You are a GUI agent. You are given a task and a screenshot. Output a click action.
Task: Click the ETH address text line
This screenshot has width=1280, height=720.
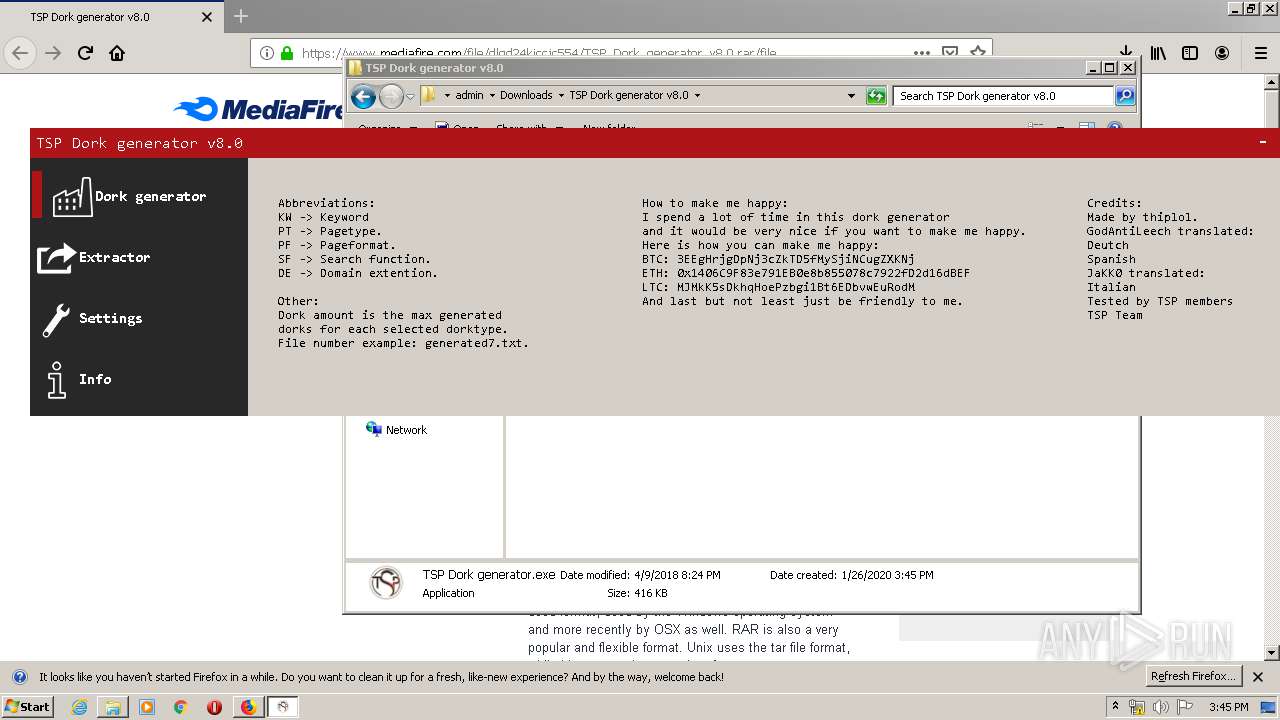[x=806, y=273]
